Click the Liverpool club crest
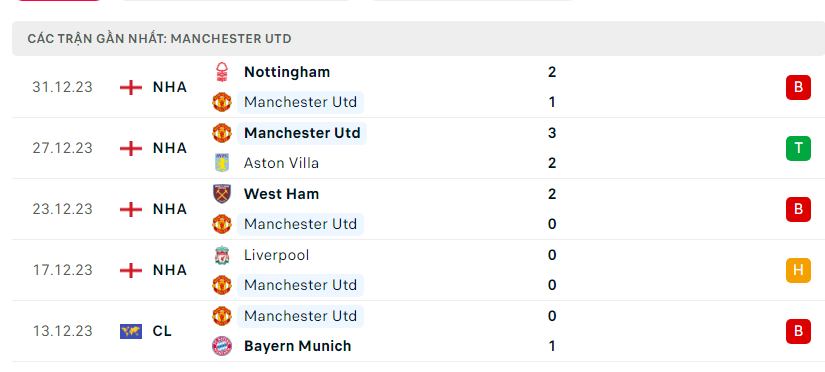The image size is (825, 372). (x=222, y=255)
